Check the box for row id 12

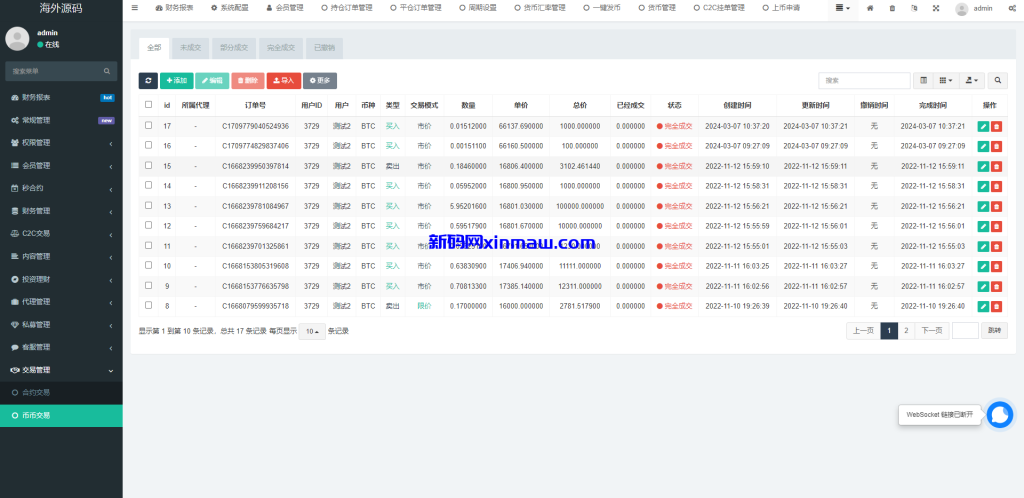148,225
